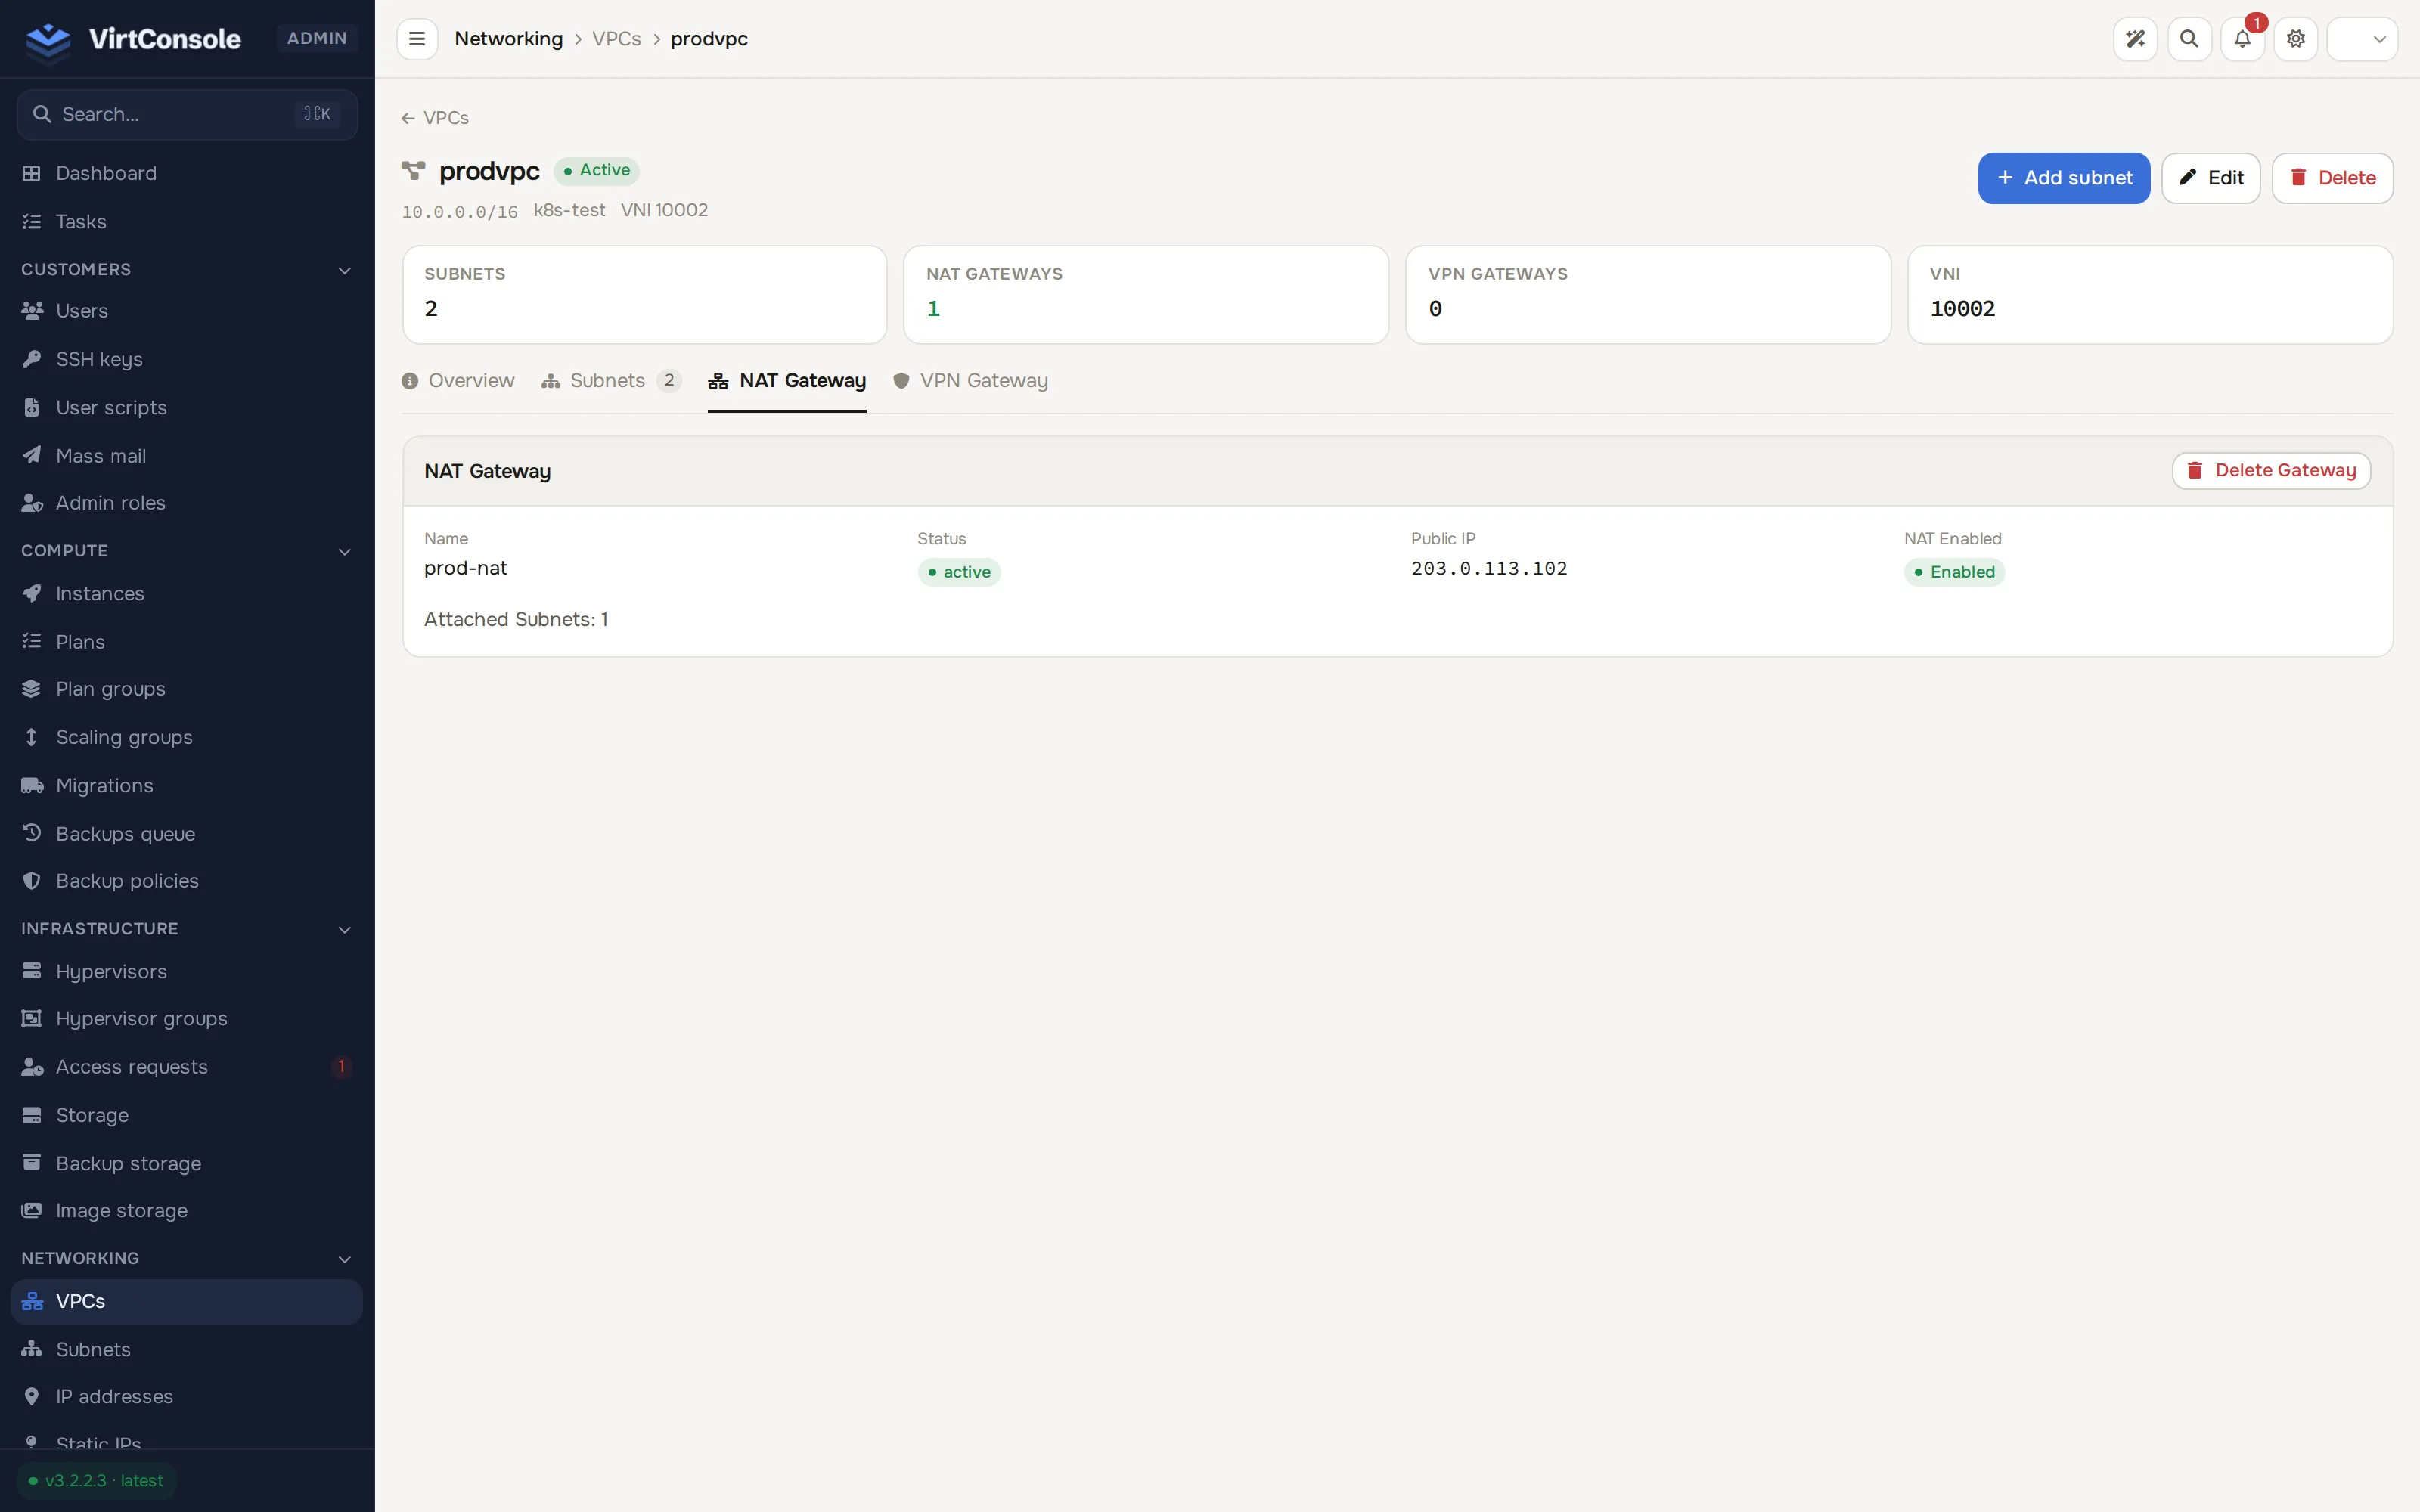
Task: Click the Dashboard sidebar icon
Action: (32, 173)
